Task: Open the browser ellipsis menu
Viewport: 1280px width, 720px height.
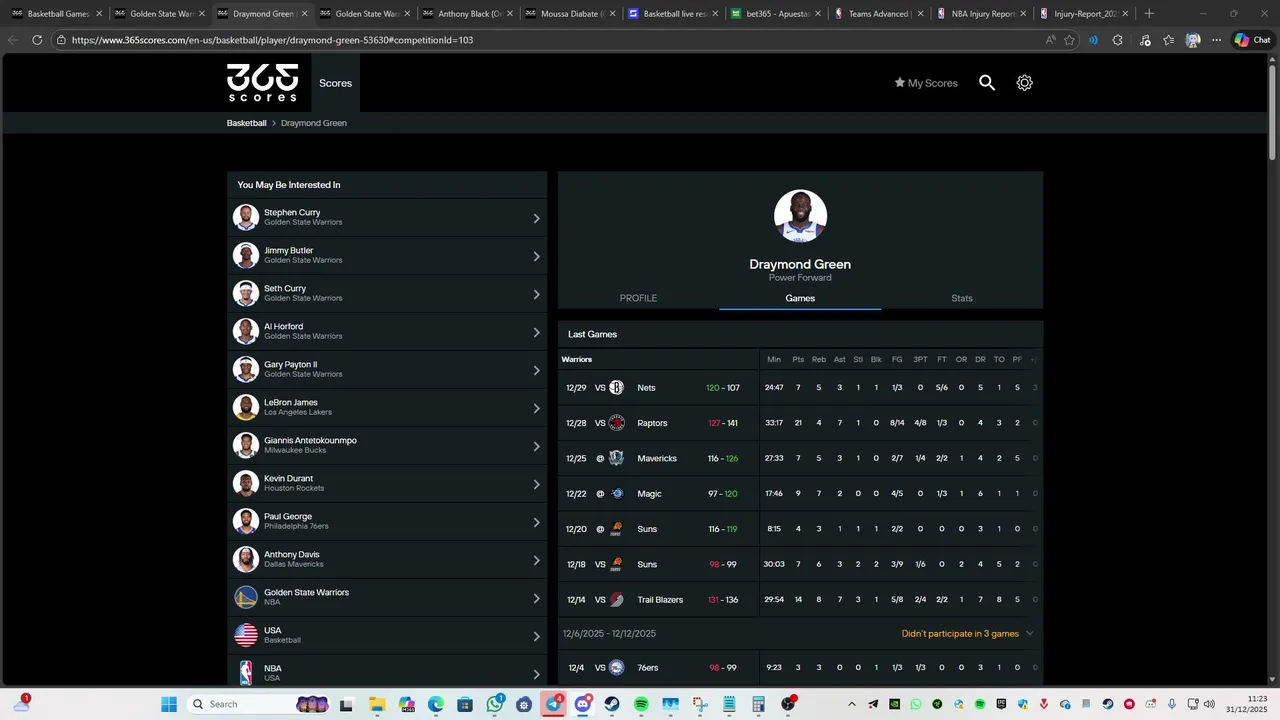Action: 1216,40
